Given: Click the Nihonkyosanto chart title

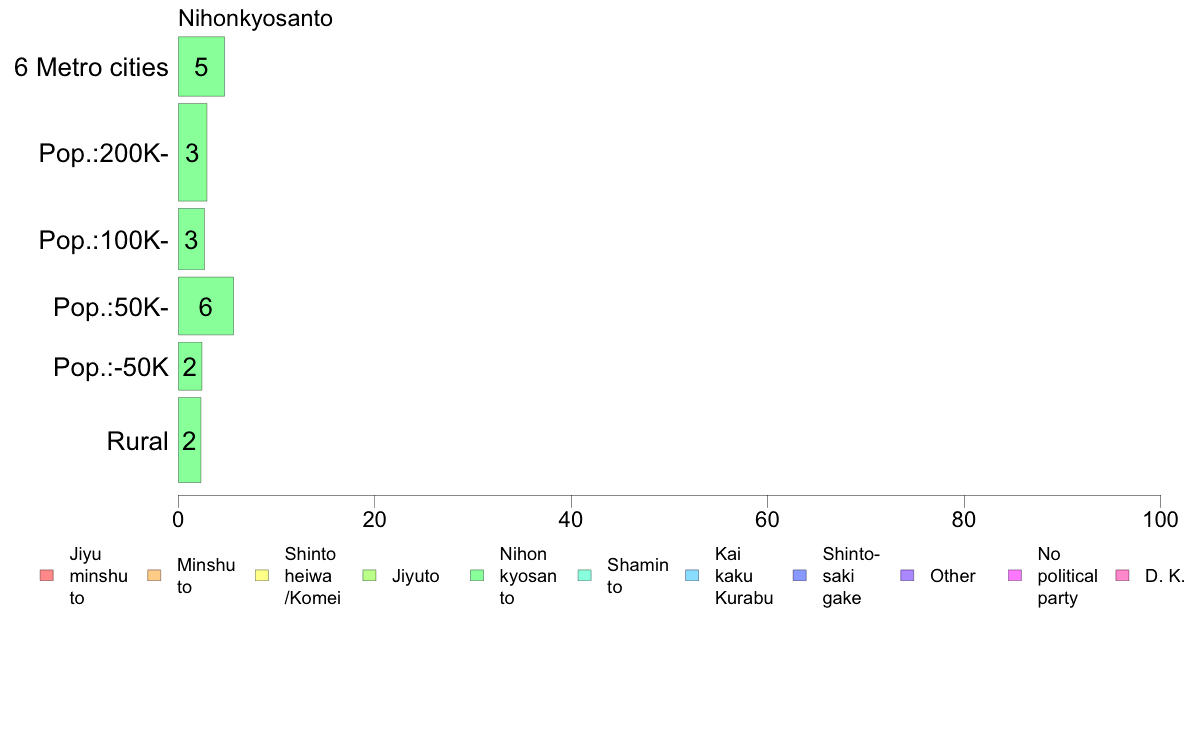Looking at the screenshot, I should (255, 18).
